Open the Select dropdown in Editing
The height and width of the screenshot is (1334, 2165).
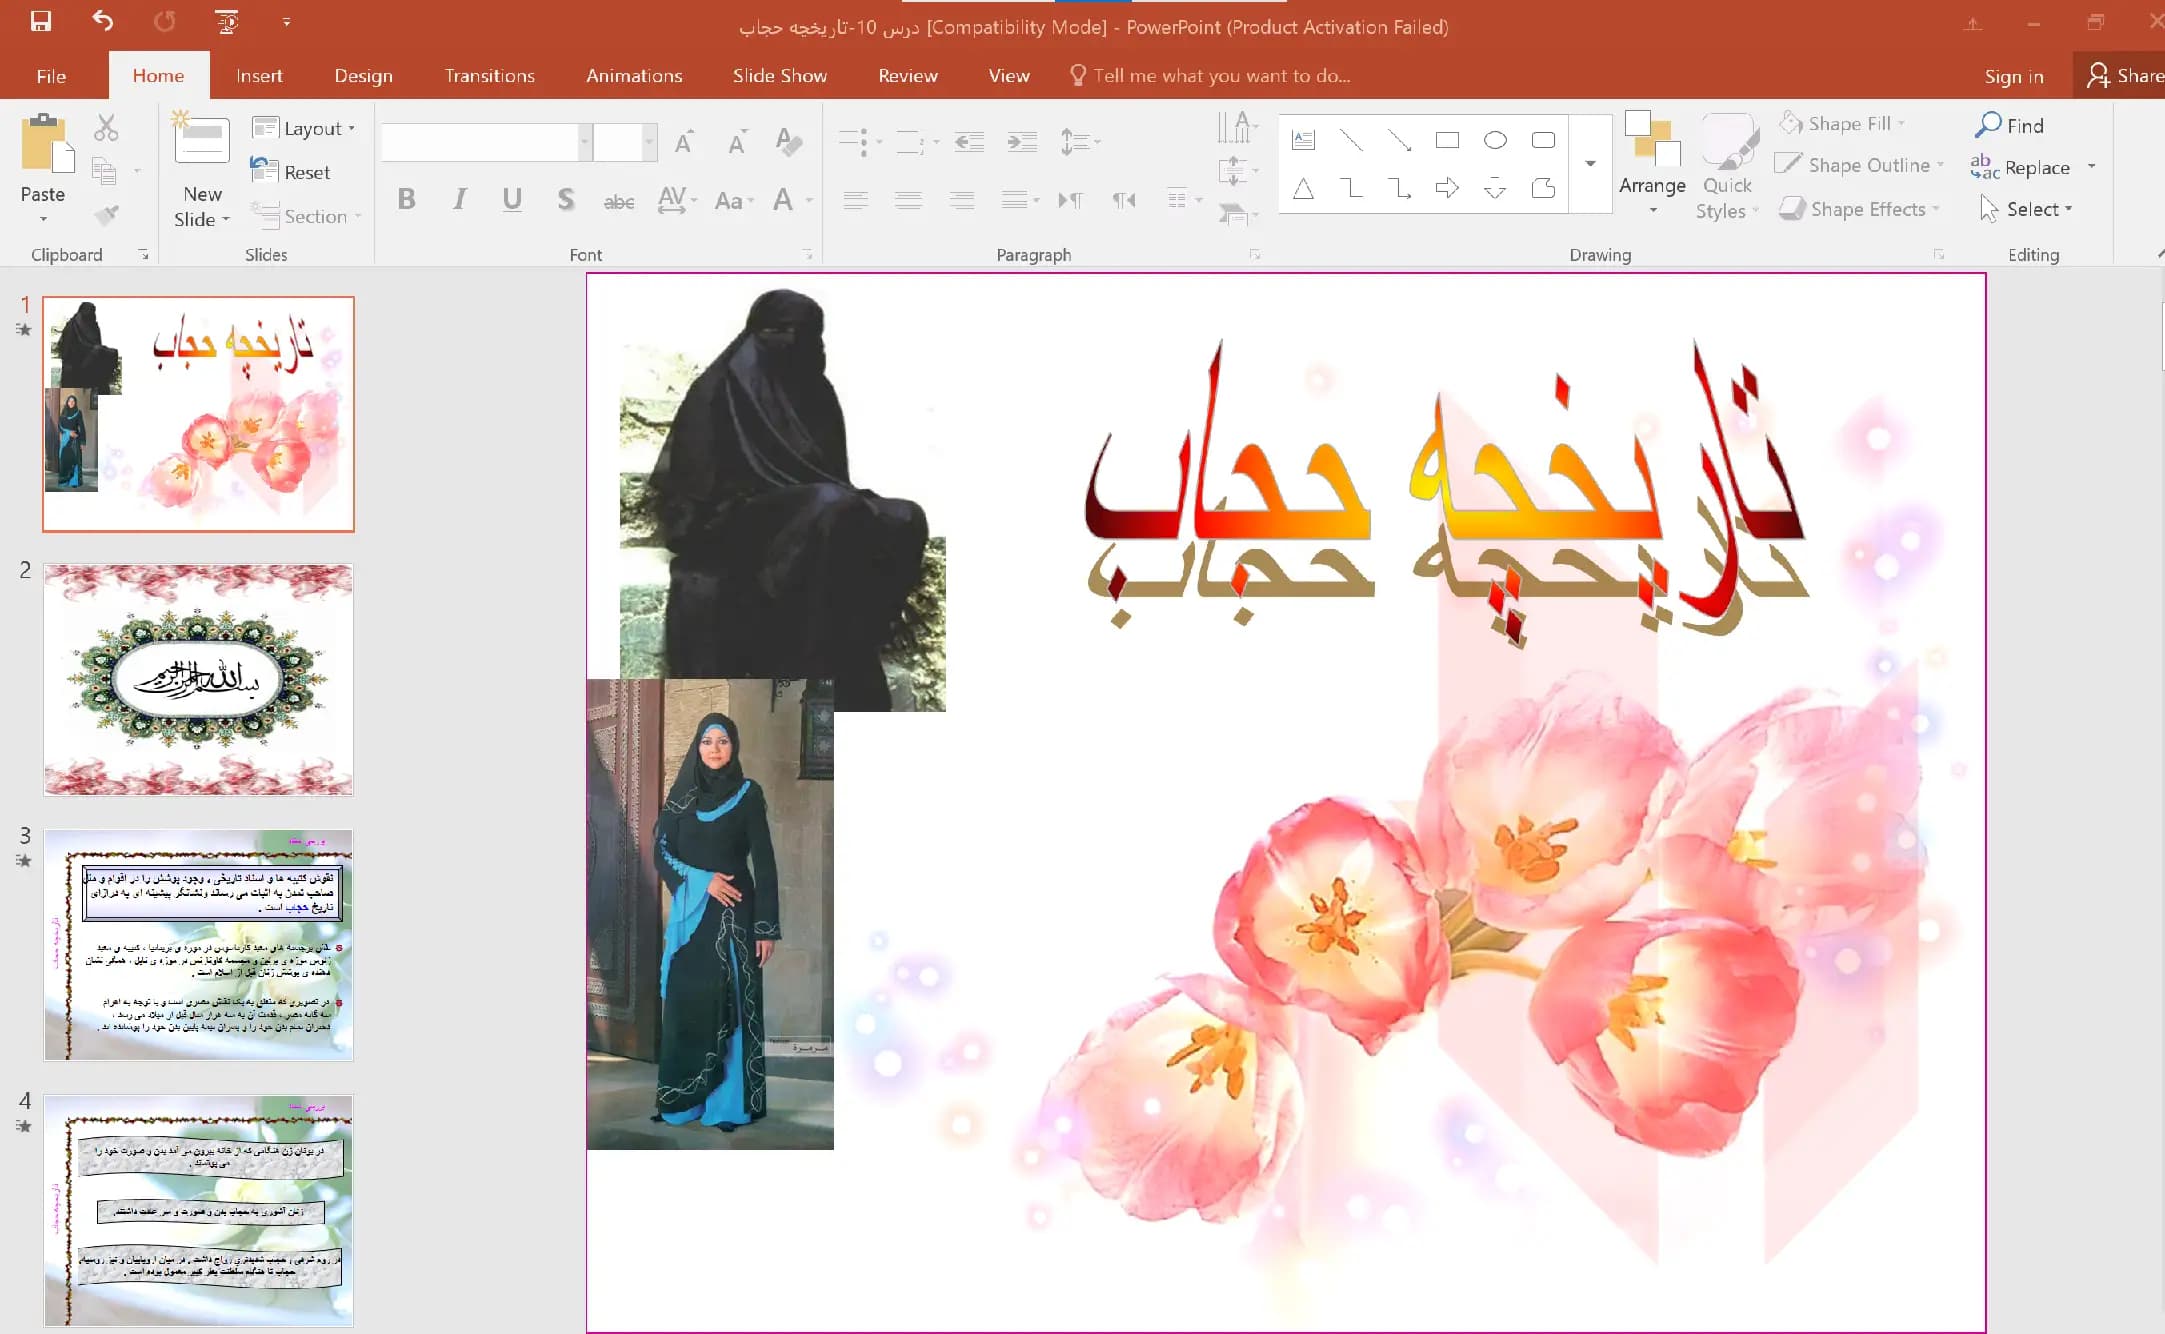[x=2027, y=209]
